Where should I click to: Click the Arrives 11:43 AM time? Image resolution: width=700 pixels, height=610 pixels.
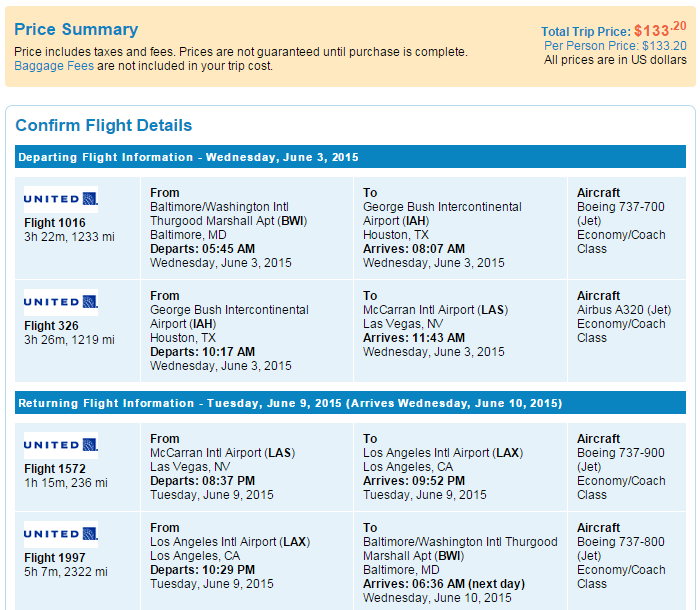point(414,338)
